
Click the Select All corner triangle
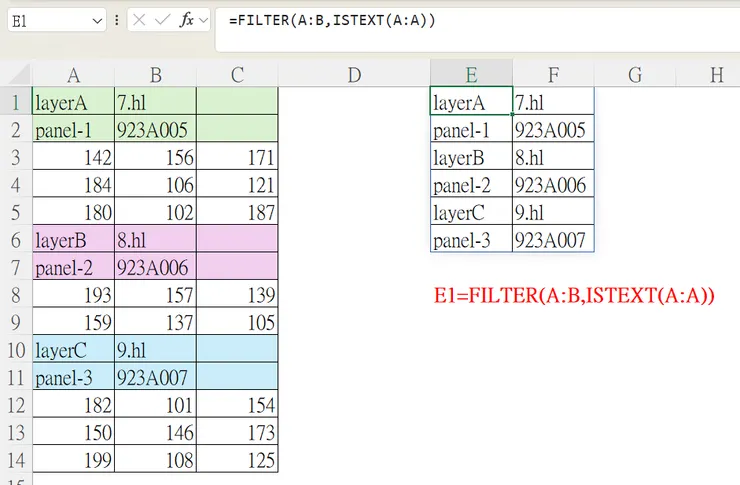pos(20,75)
